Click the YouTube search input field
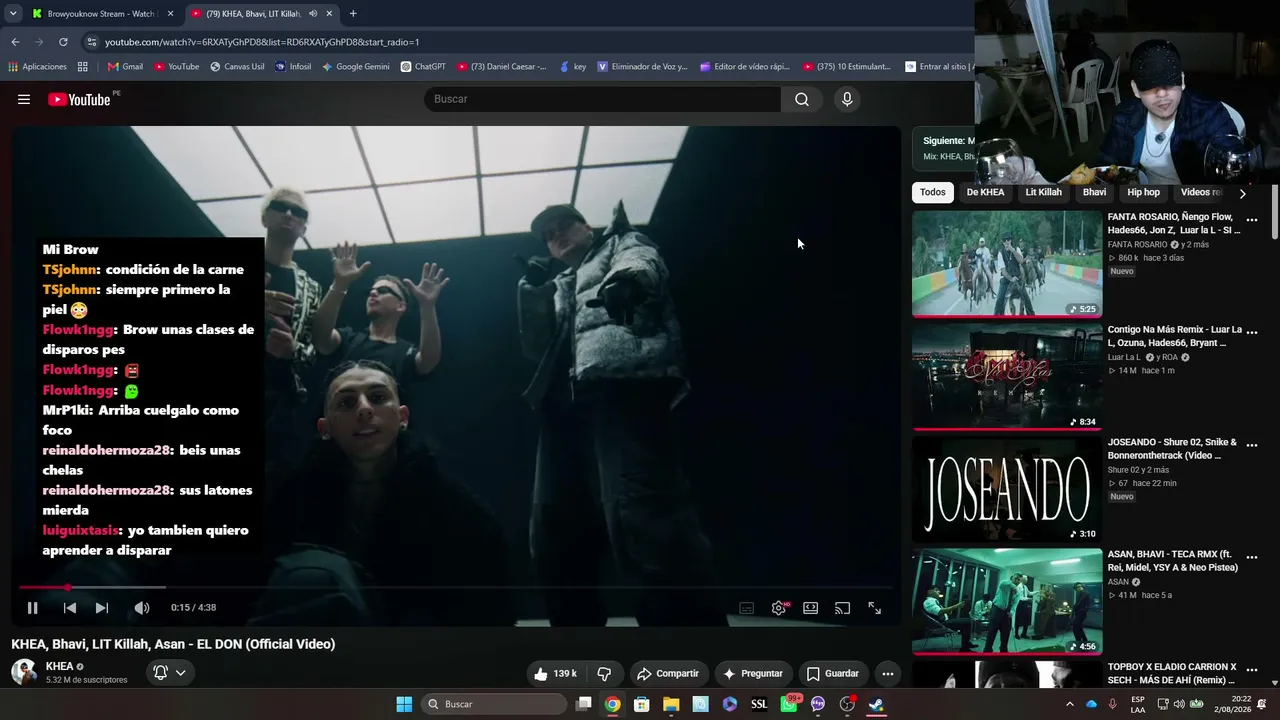 (x=602, y=99)
